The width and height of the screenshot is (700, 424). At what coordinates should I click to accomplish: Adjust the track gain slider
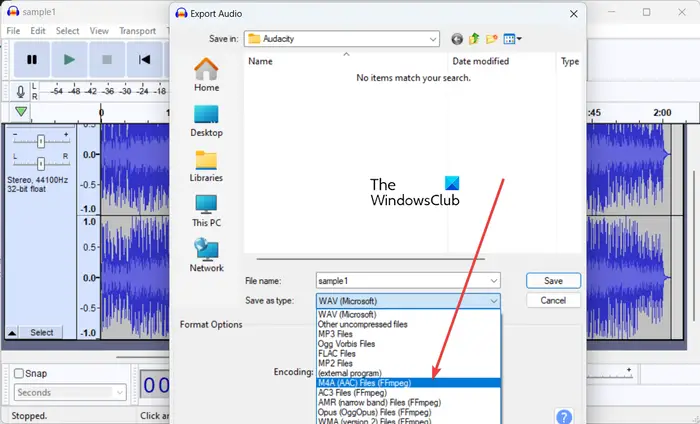pos(41,141)
